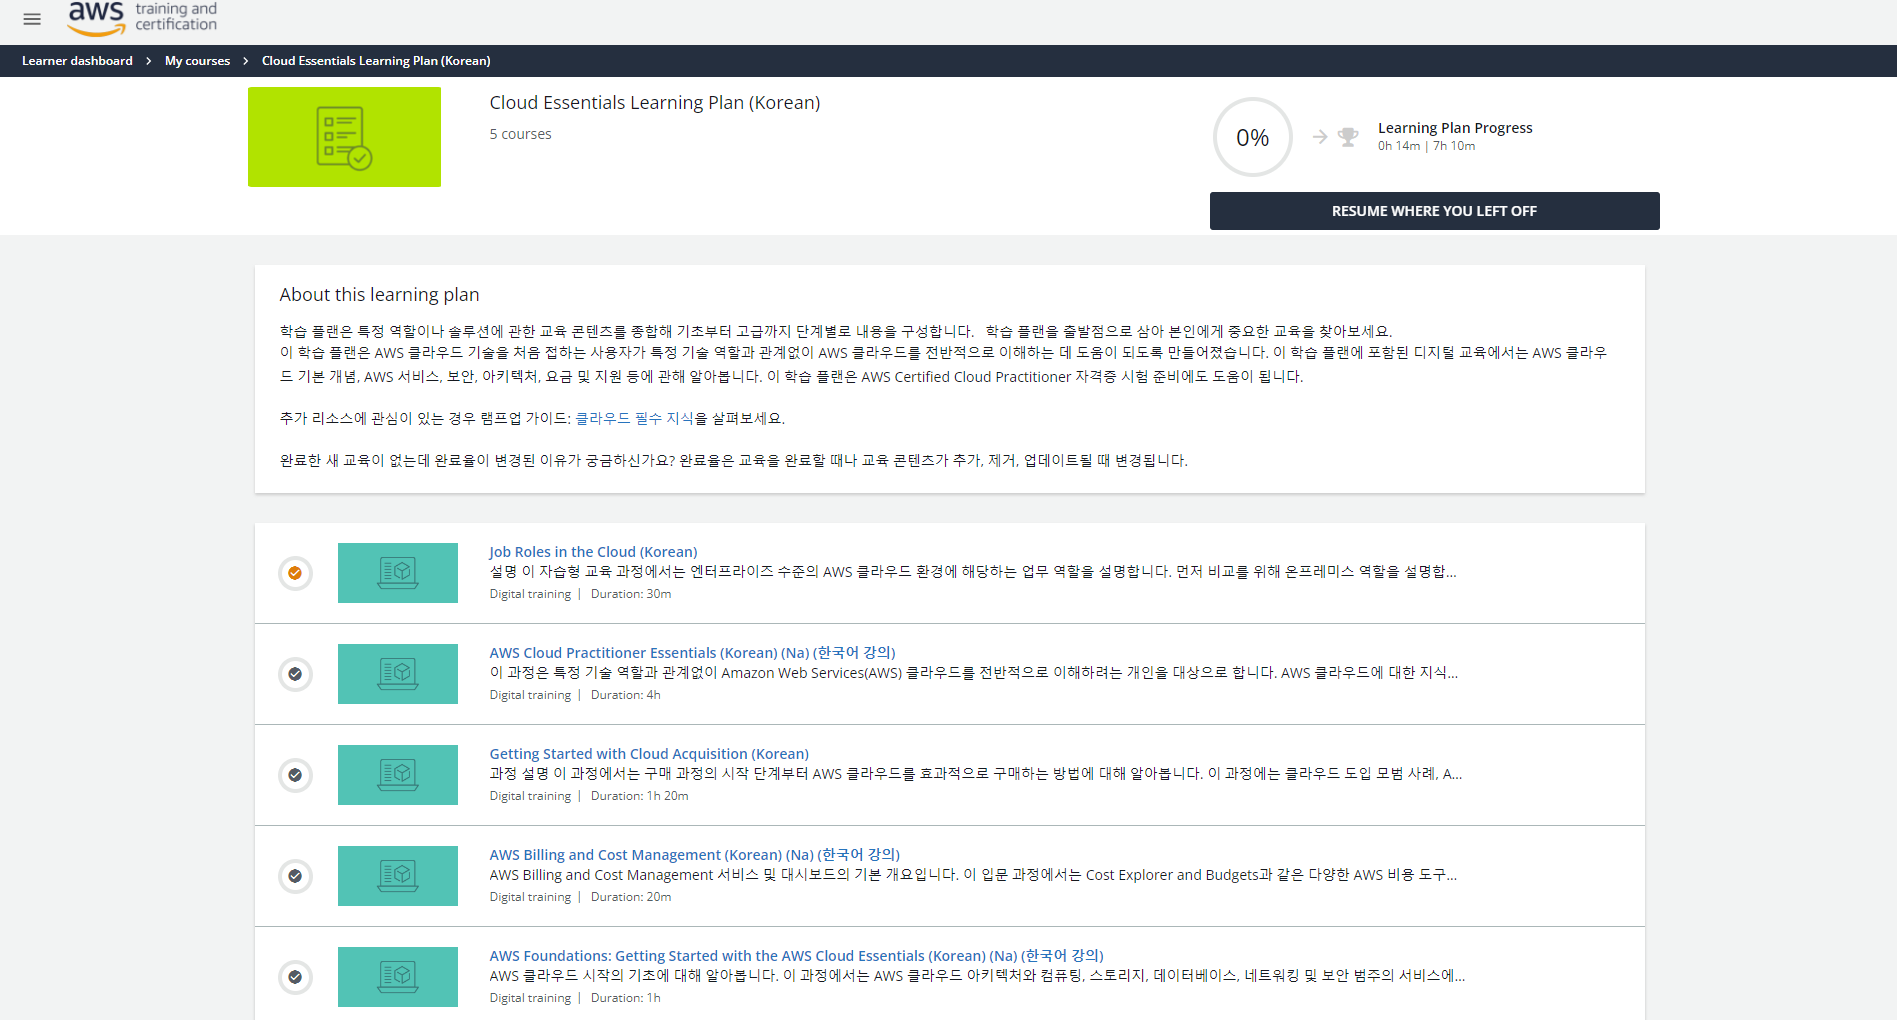Open the Job Roles in the Cloud (Korean) link
The image size is (1897, 1020).
point(593,552)
